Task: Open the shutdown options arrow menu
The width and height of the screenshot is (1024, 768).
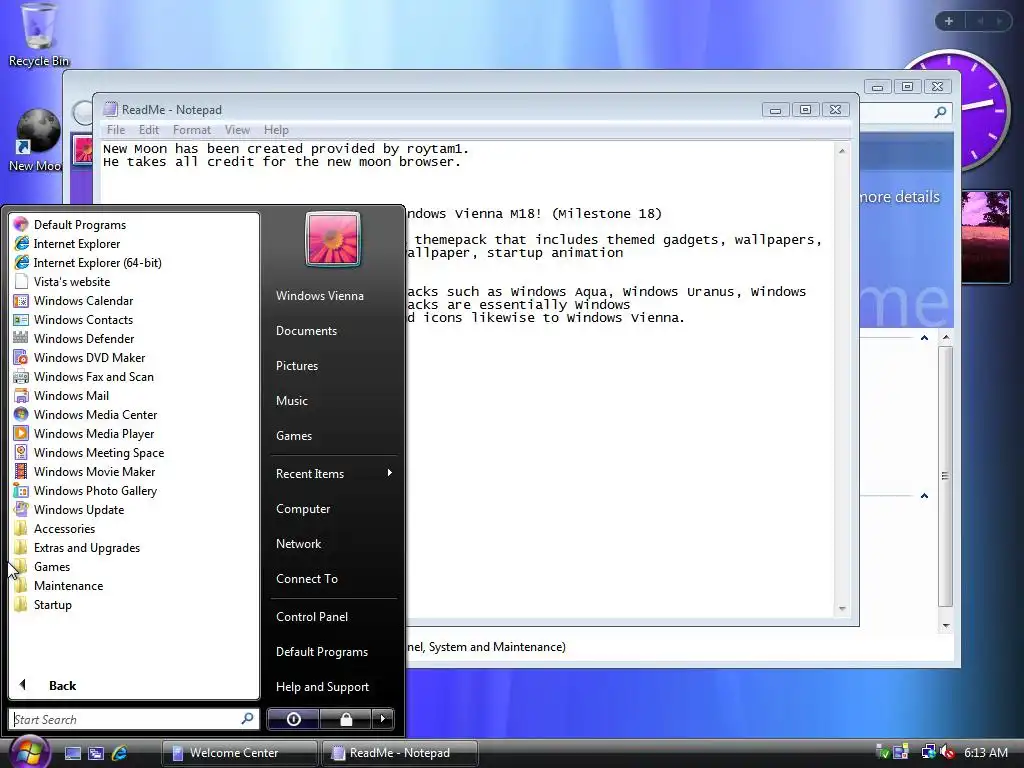Action: point(383,719)
